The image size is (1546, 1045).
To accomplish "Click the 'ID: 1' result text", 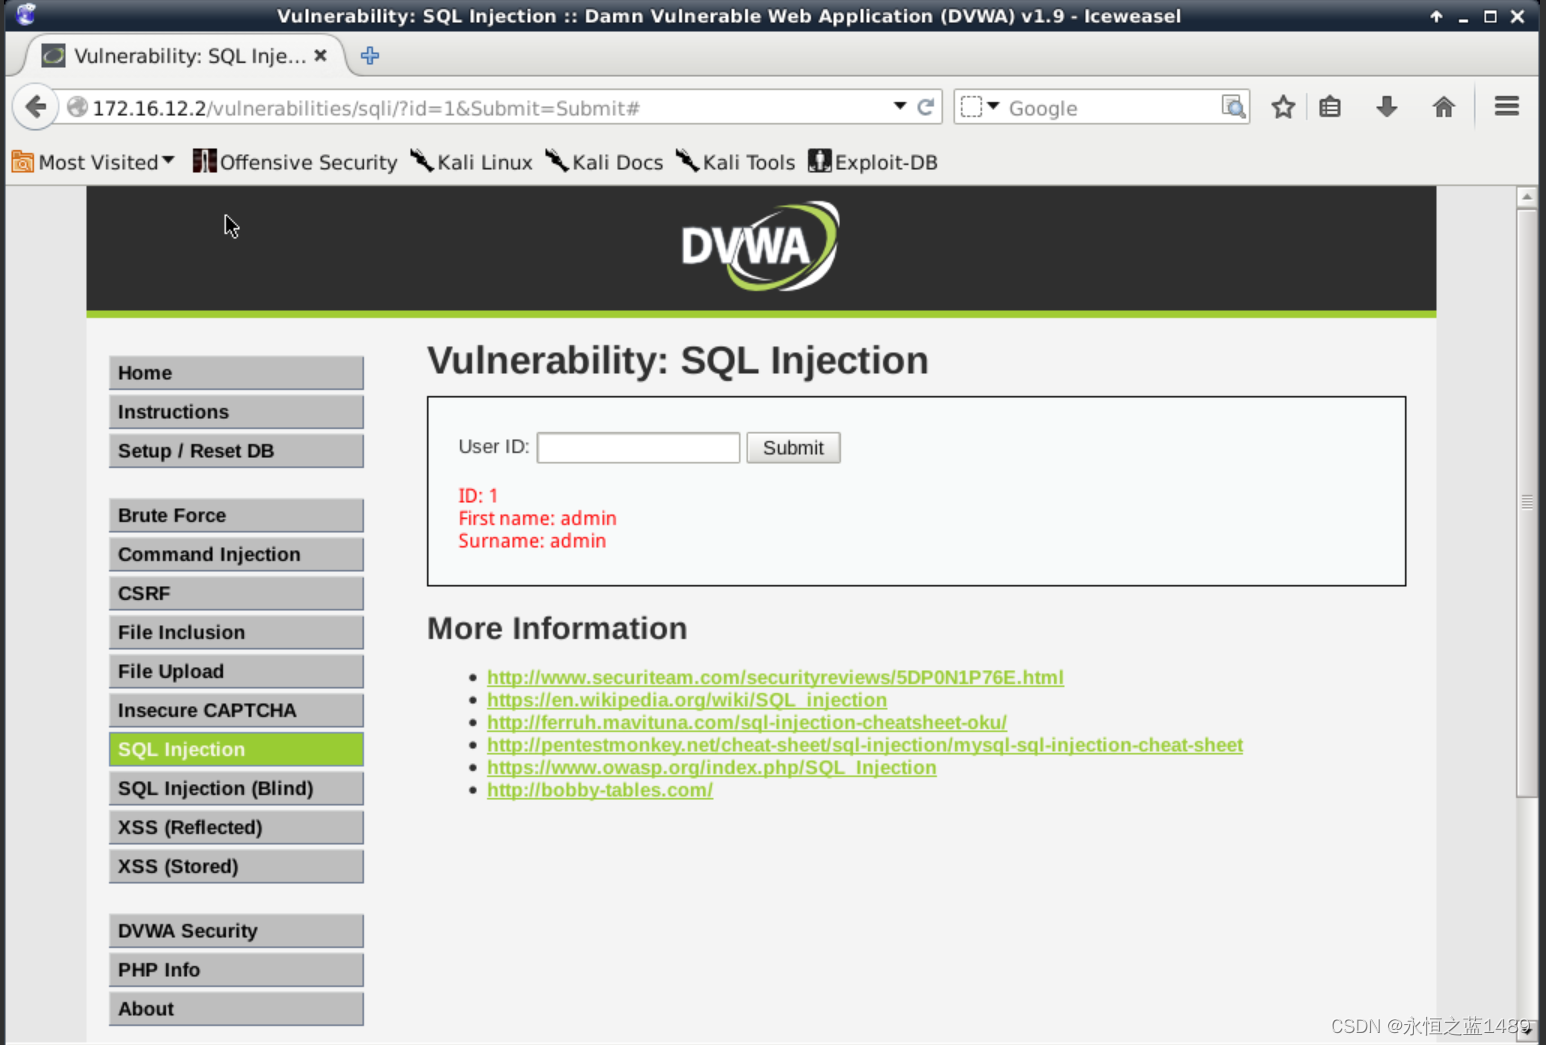I will click(478, 496).
